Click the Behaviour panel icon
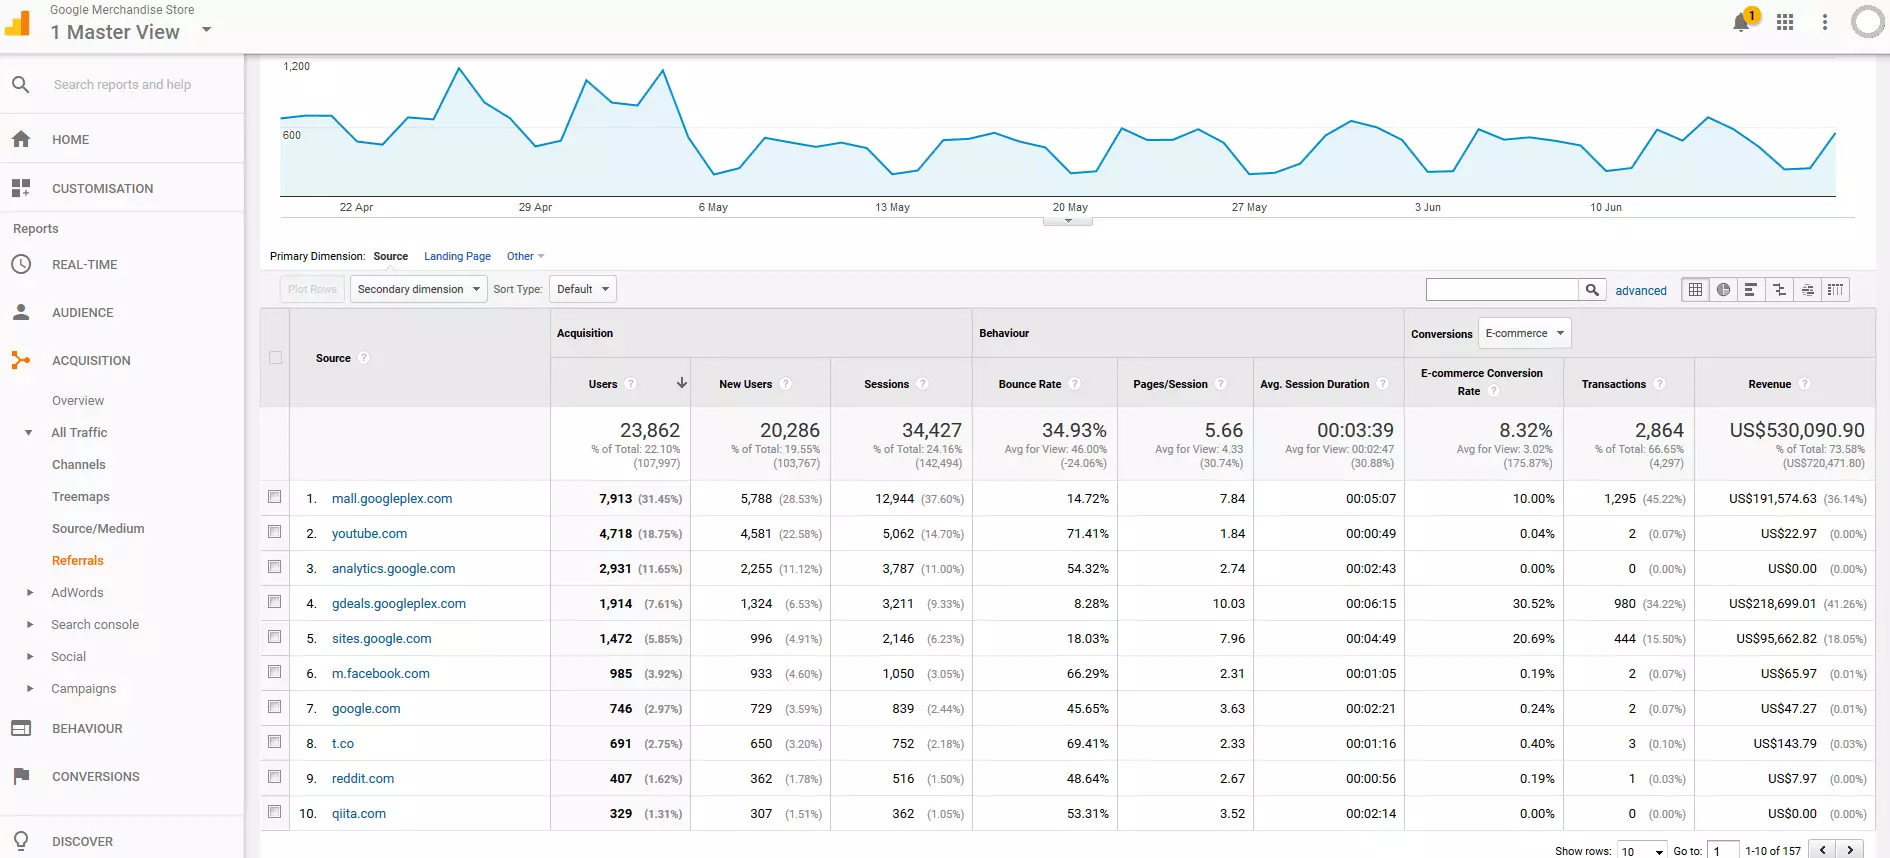Screen dimensions: 1890x858 click(x=21, y=728)
